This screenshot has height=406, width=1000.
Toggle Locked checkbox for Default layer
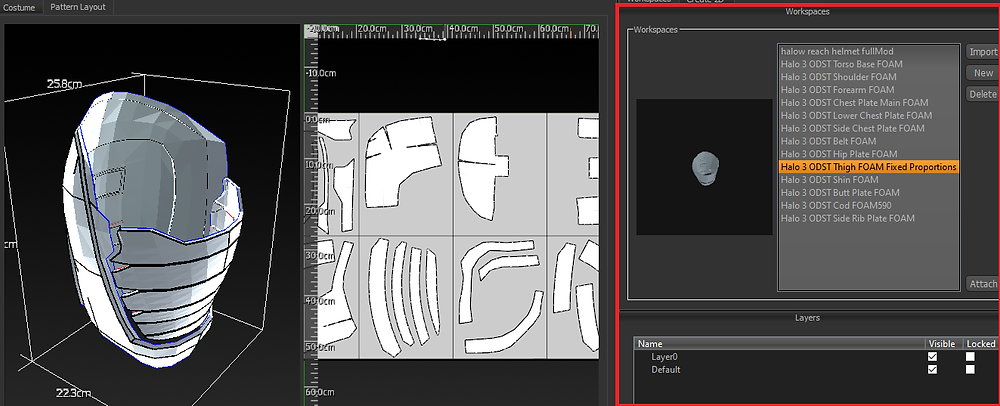[970, 370]
